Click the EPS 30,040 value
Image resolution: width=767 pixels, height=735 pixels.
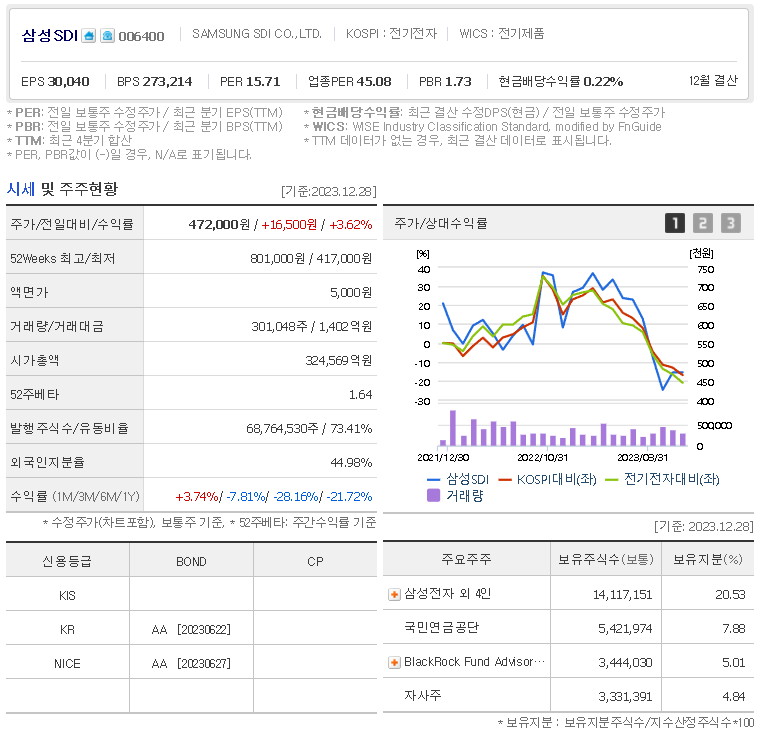click(x=68, y=82)
